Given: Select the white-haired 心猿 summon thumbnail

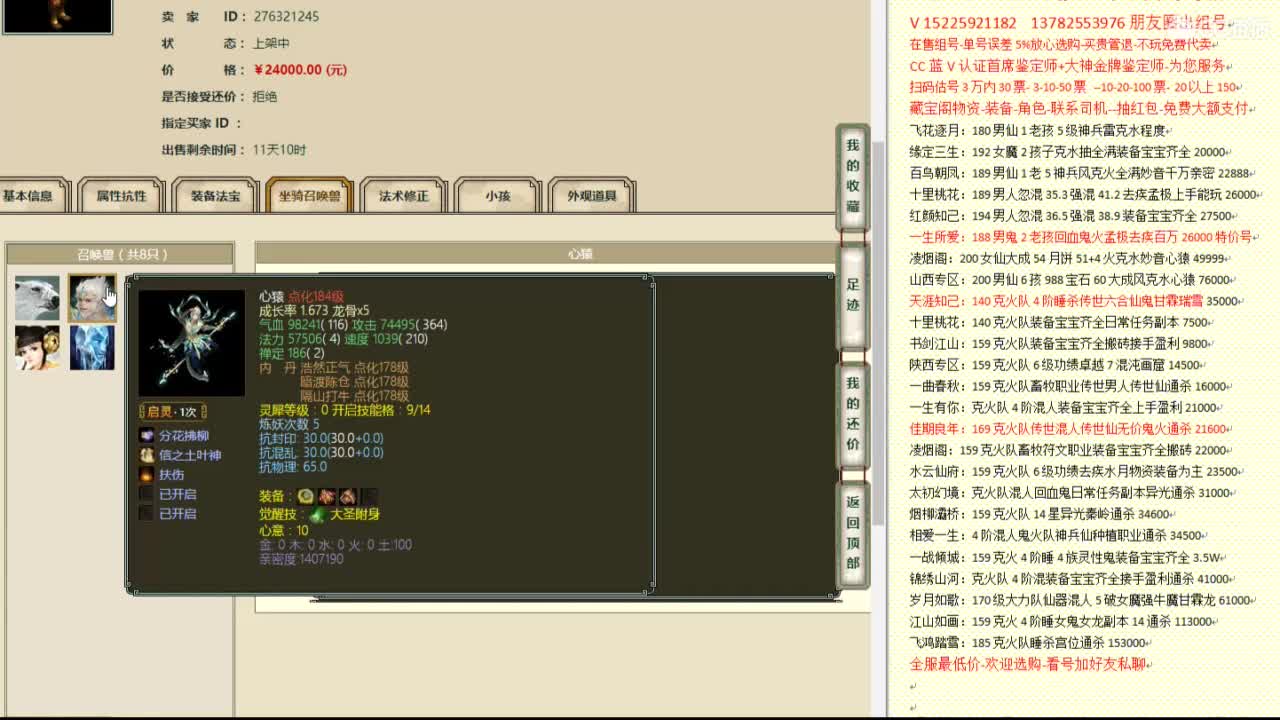Looking at the screenshot, I should (91, 298).
